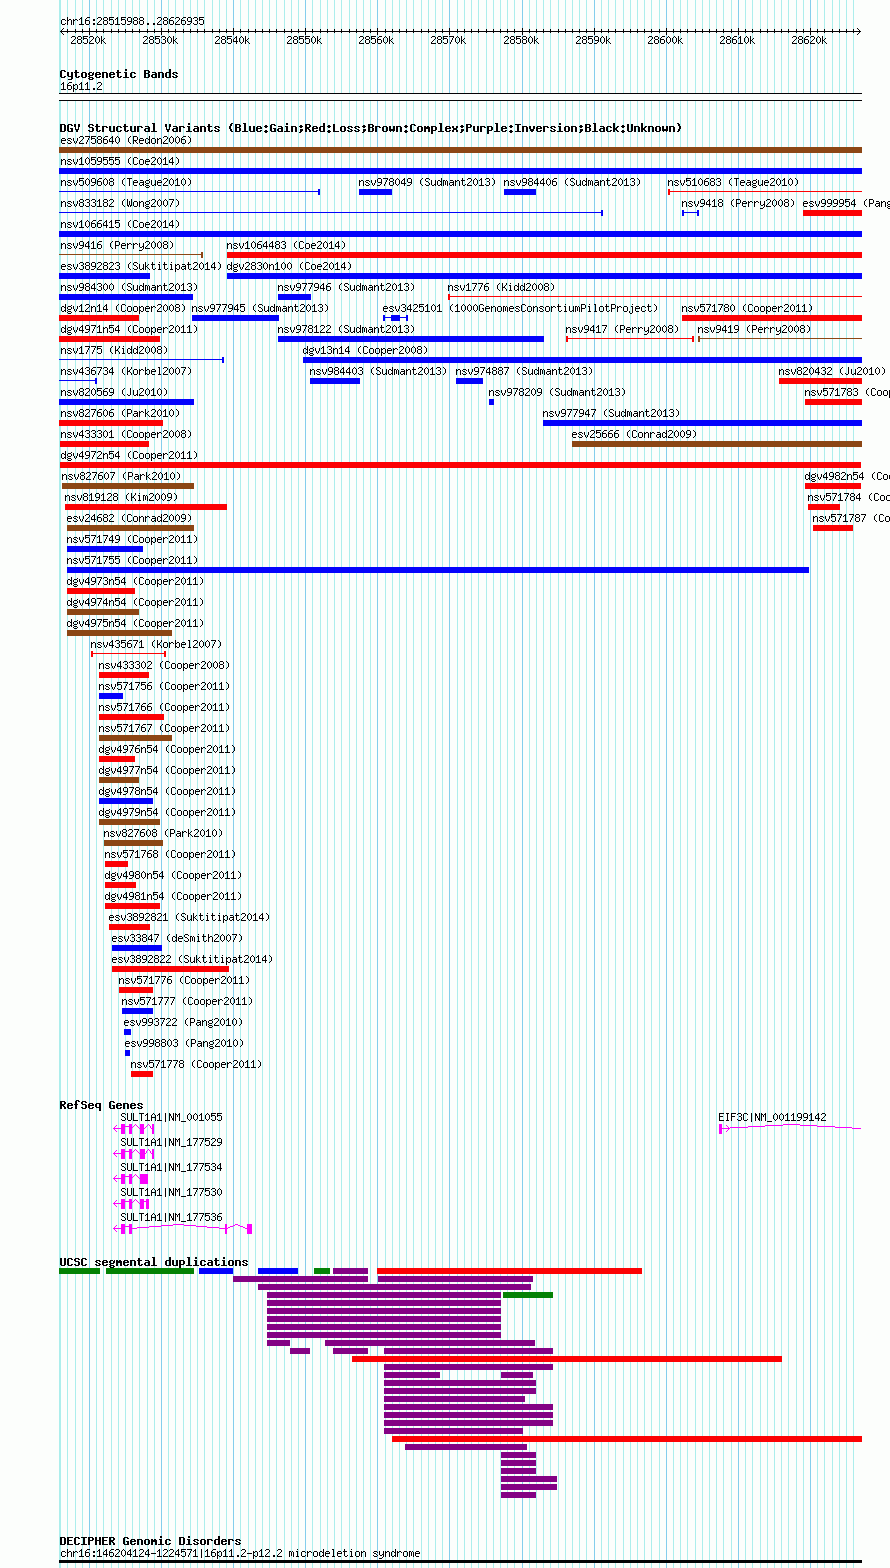Click nsv819128 (Kim2009) label
The height and width of the screenshot is (1568, 890).
coord(121,497)
